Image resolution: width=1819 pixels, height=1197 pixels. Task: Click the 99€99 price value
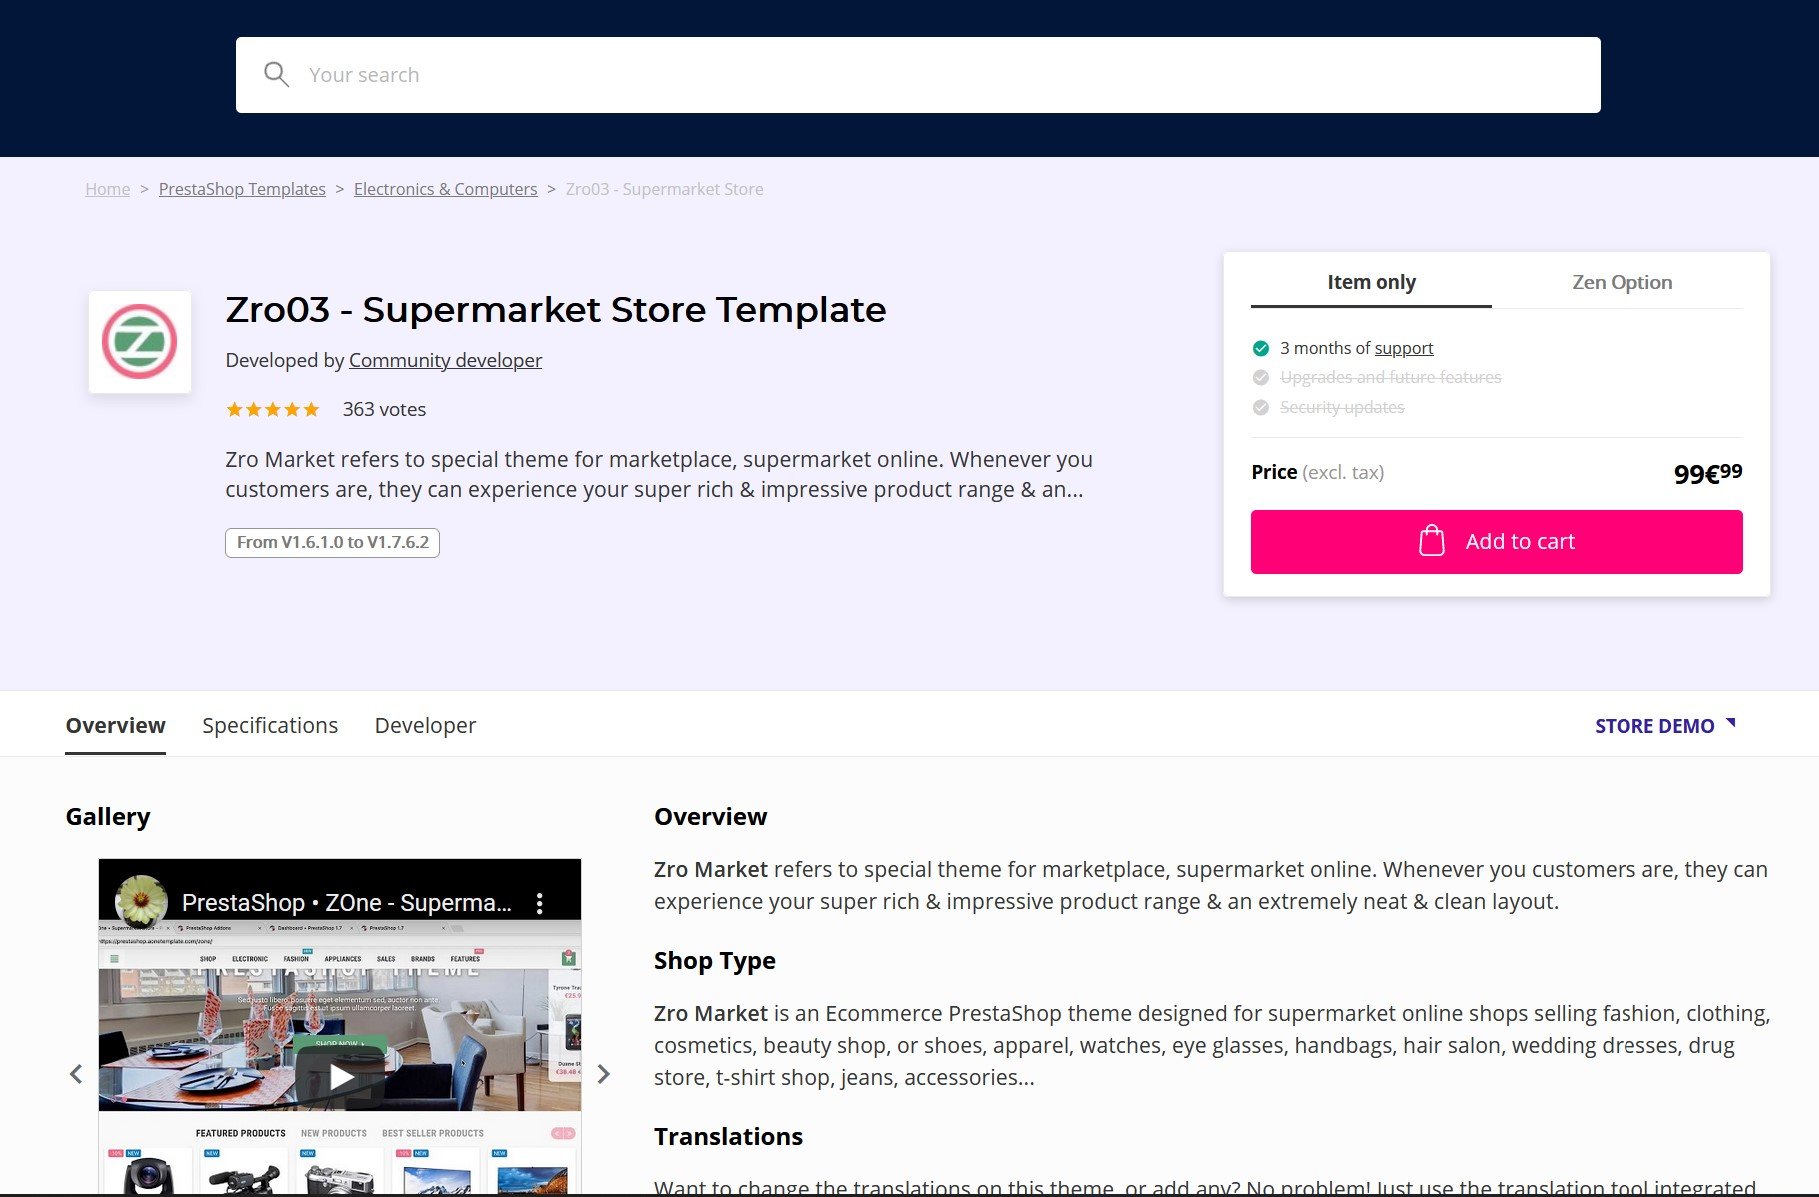click(1708, 472)
